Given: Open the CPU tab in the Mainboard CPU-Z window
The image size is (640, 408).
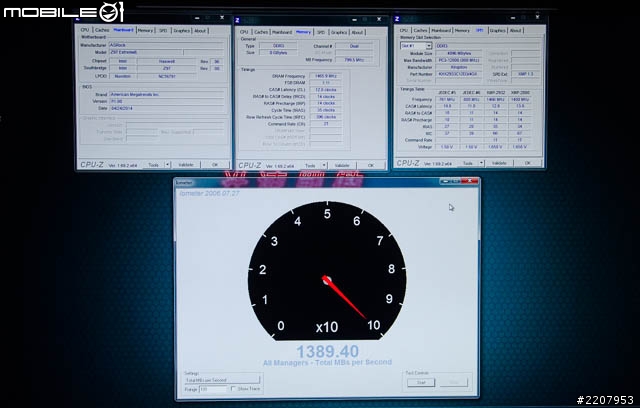Looking at the screenshot, I should coord(84,30).
